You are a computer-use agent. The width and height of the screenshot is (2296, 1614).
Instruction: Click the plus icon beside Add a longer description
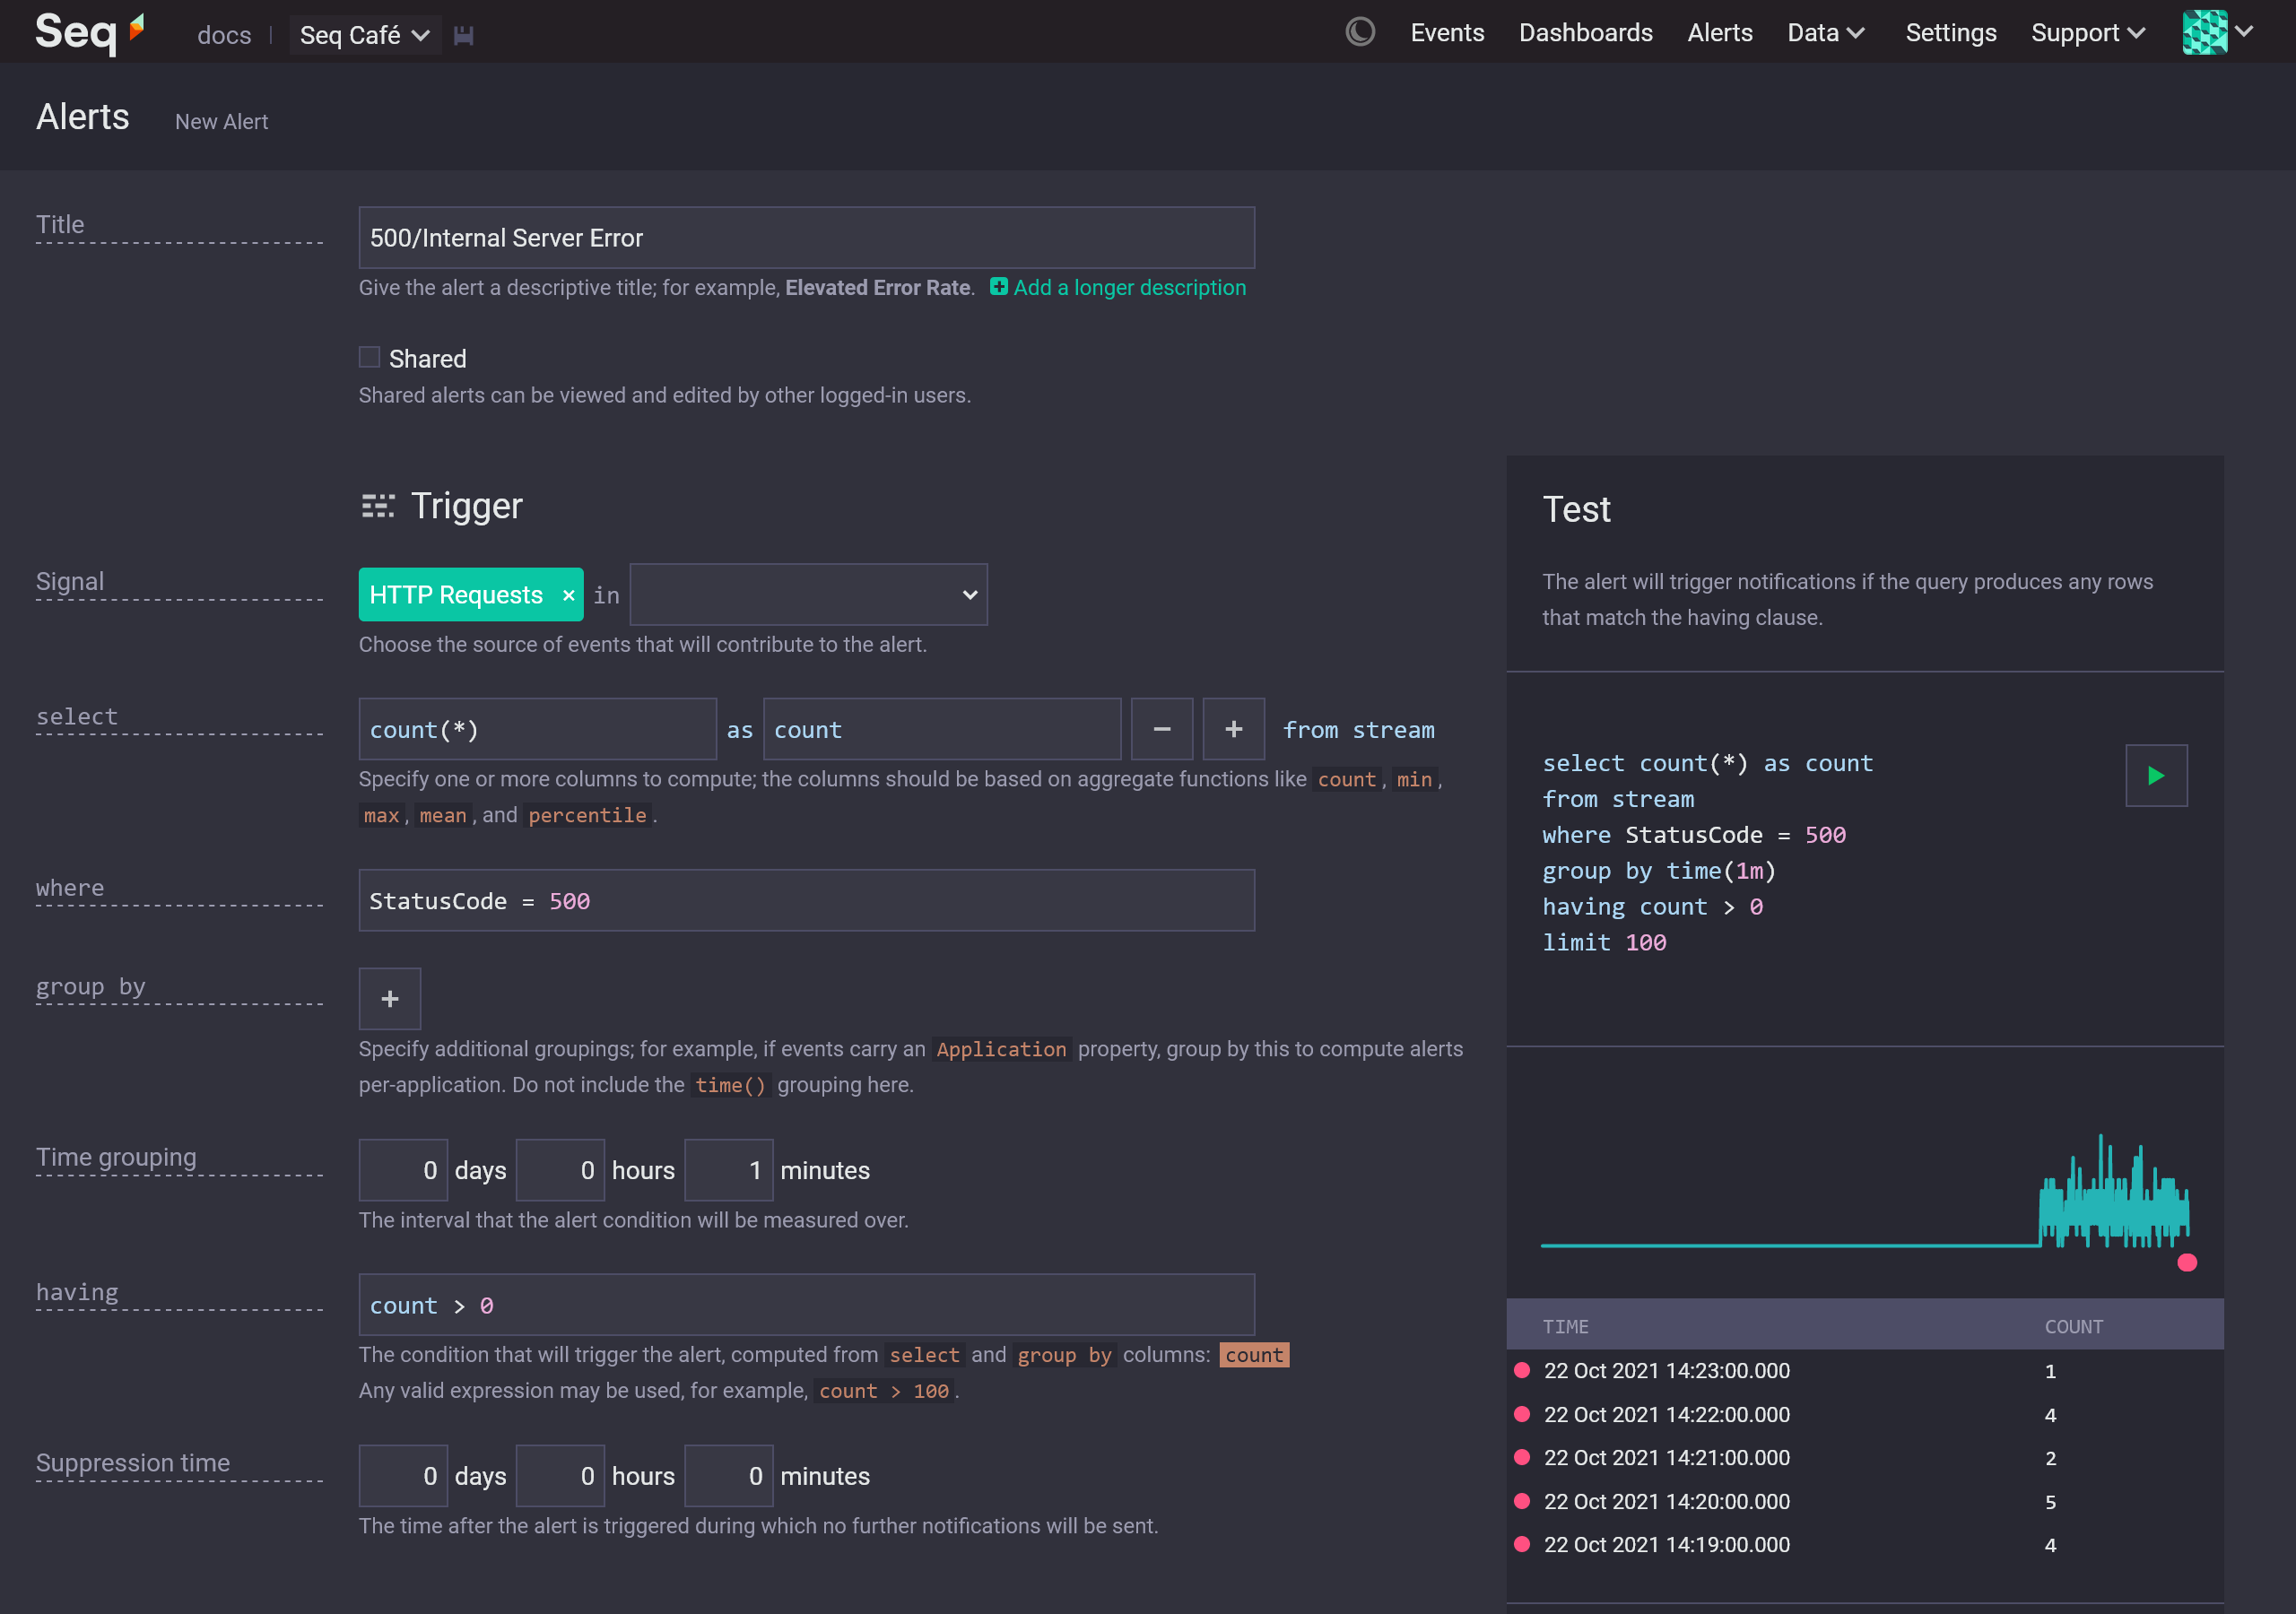[998, 287]
